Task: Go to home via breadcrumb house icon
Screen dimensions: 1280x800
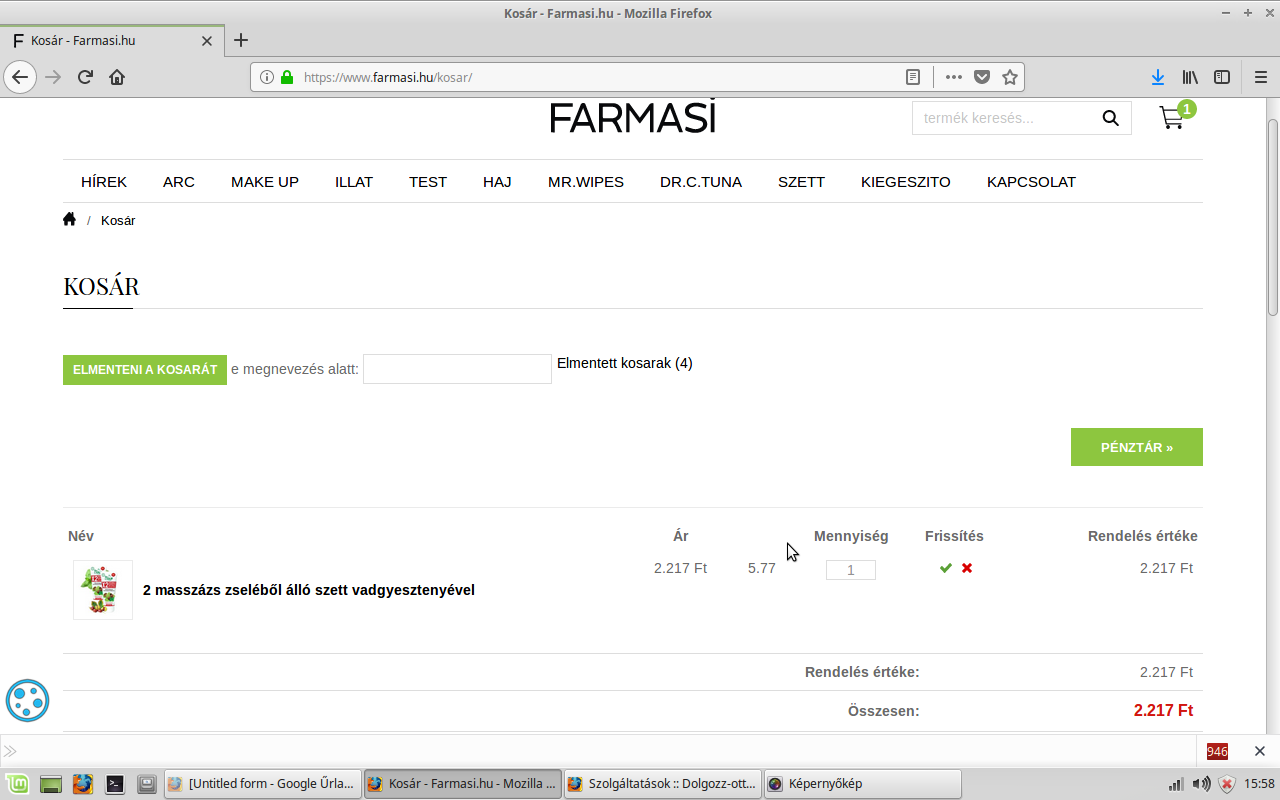Action: click(x=69, y=220)
